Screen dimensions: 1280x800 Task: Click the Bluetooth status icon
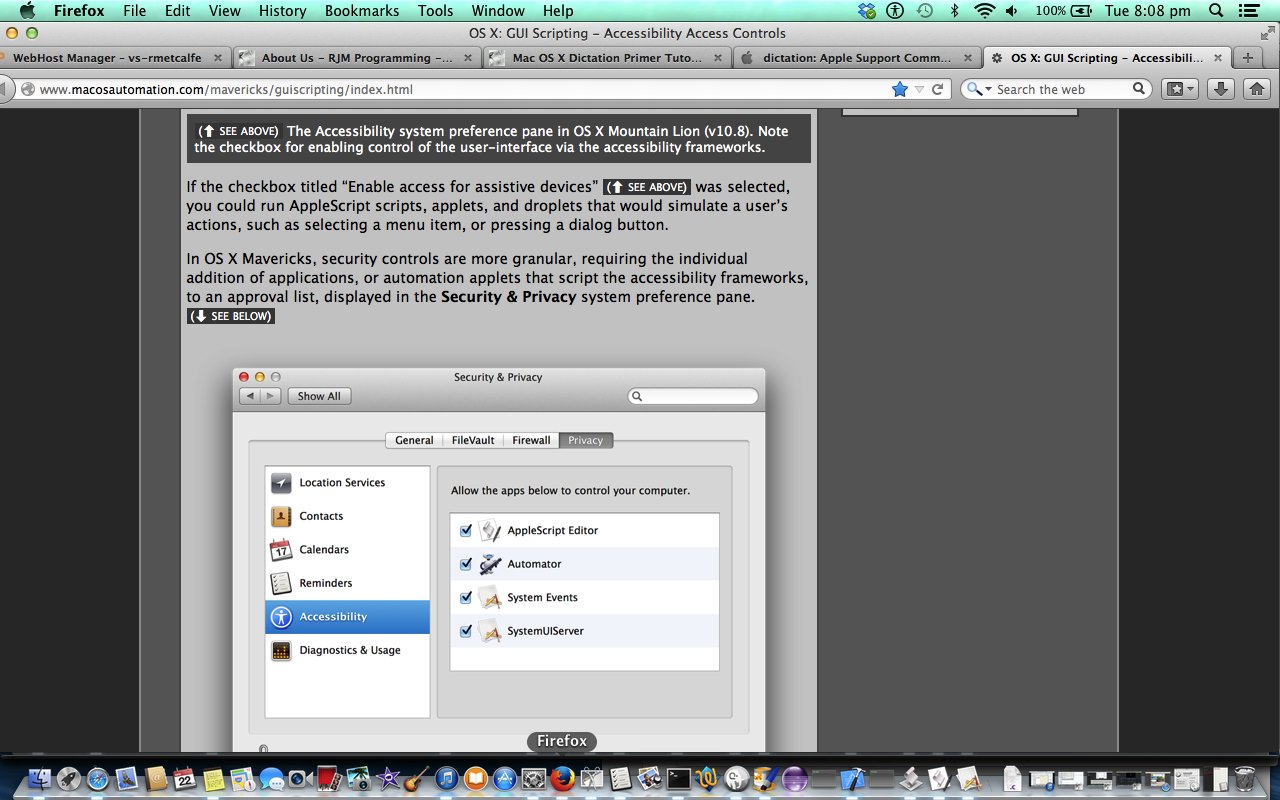coord(954,11)
